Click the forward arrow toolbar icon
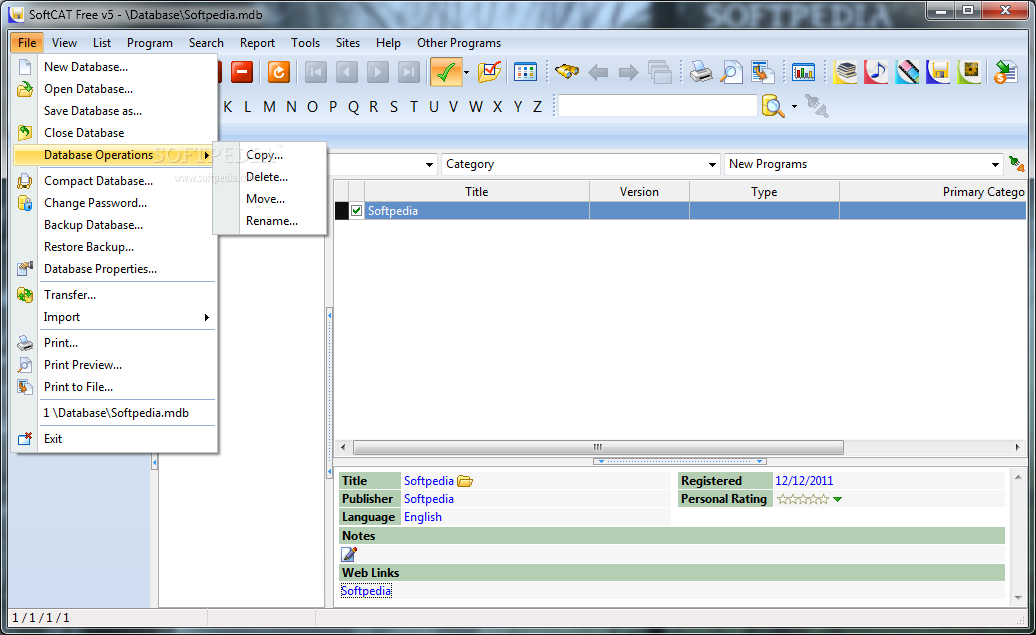This screenshot has width=1036, height=635. coord(628,72)
